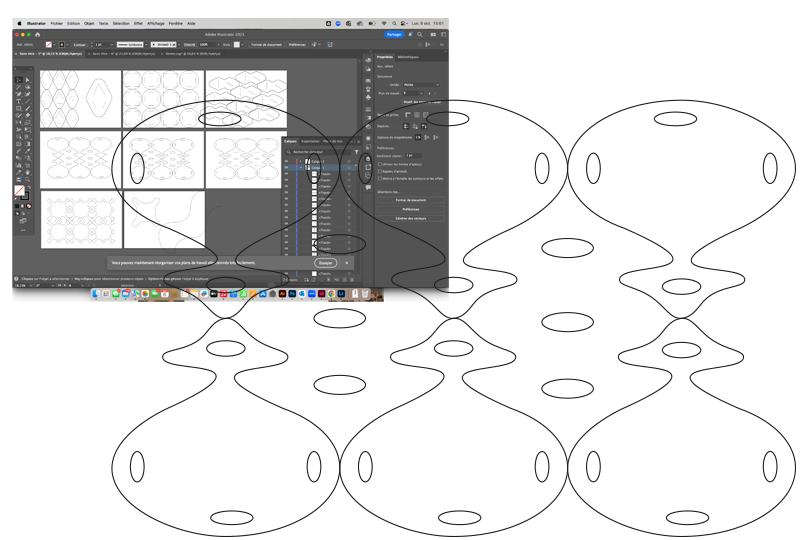Click the Essayer button in notification
The image size is (800, 540).
pos(325,263)
